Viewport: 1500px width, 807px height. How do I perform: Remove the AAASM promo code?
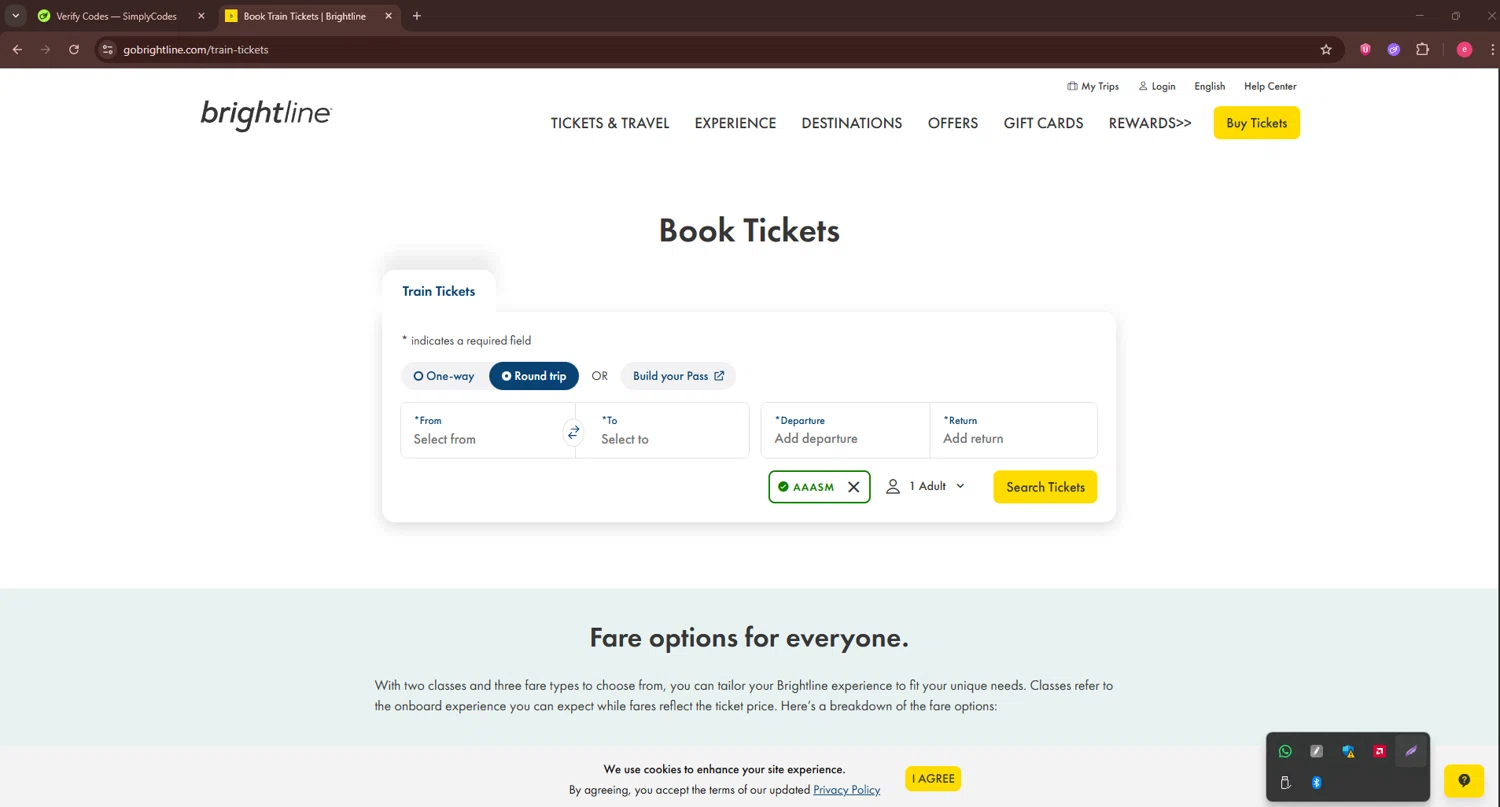(854, 487)
